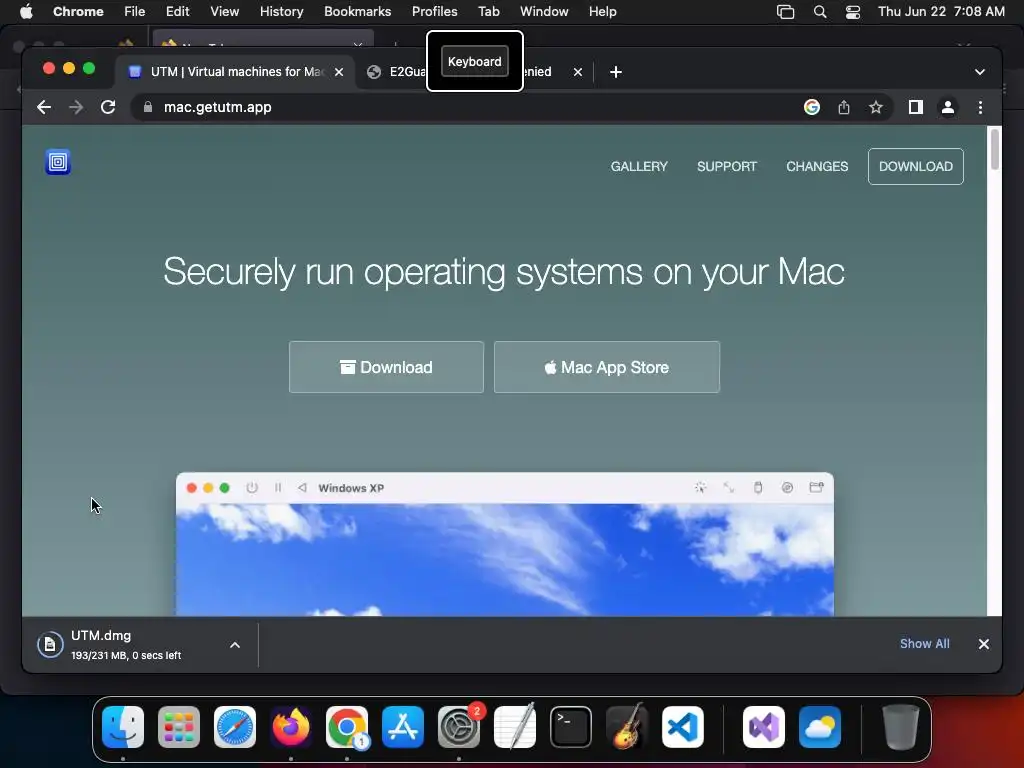Open Visual Studio Code from the Dock

tap(683, 727)
